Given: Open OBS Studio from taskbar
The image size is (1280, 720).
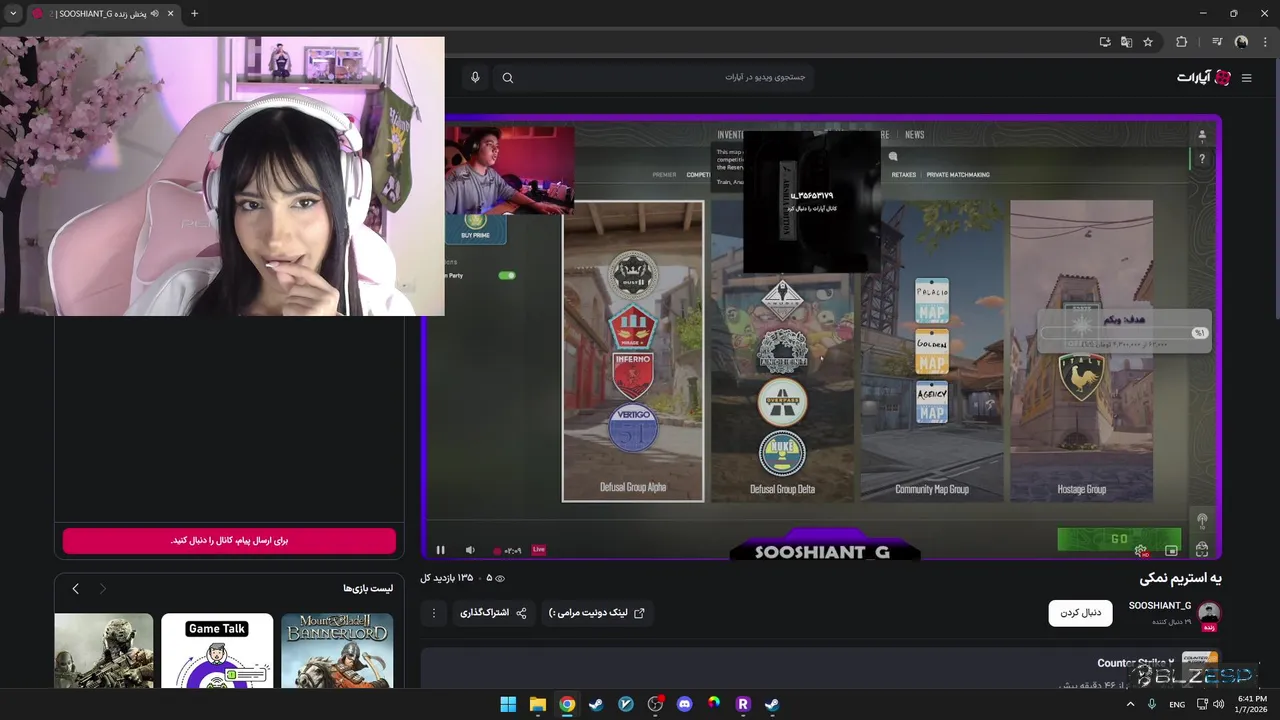Looking at the screenshot, I should pyautogui.click(x=655, y=704).
